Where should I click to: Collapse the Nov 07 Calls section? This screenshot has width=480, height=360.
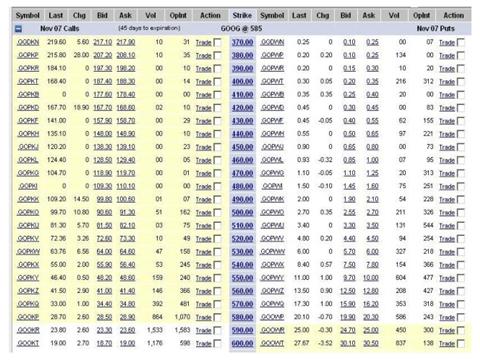point(19,29)
